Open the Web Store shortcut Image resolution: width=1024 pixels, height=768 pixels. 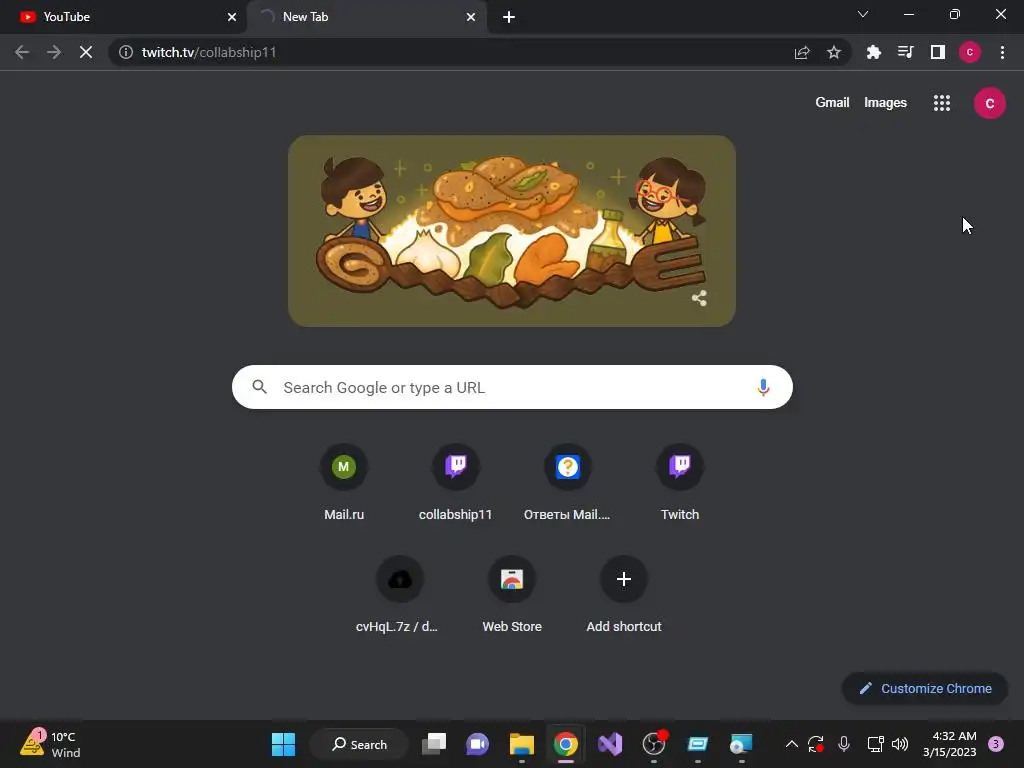pos(512,594)
